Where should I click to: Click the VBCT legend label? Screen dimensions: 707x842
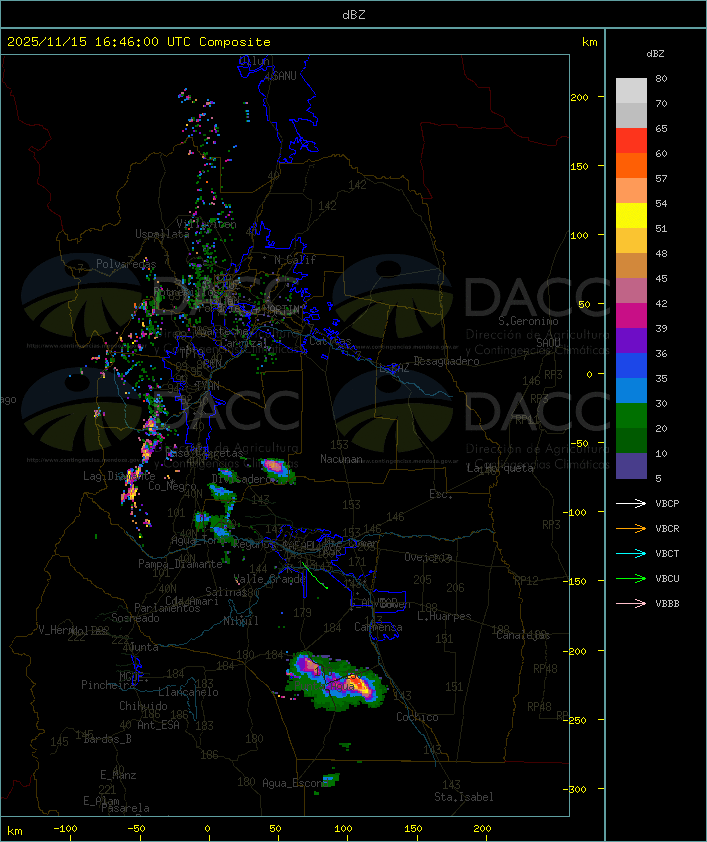tap(667, 553)
